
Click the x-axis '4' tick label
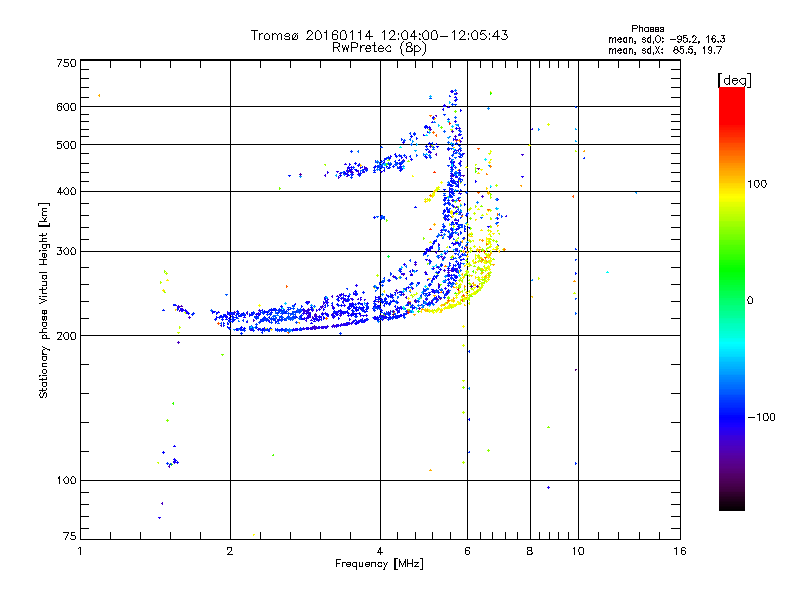pyautogui.click(x=380, y=551)
